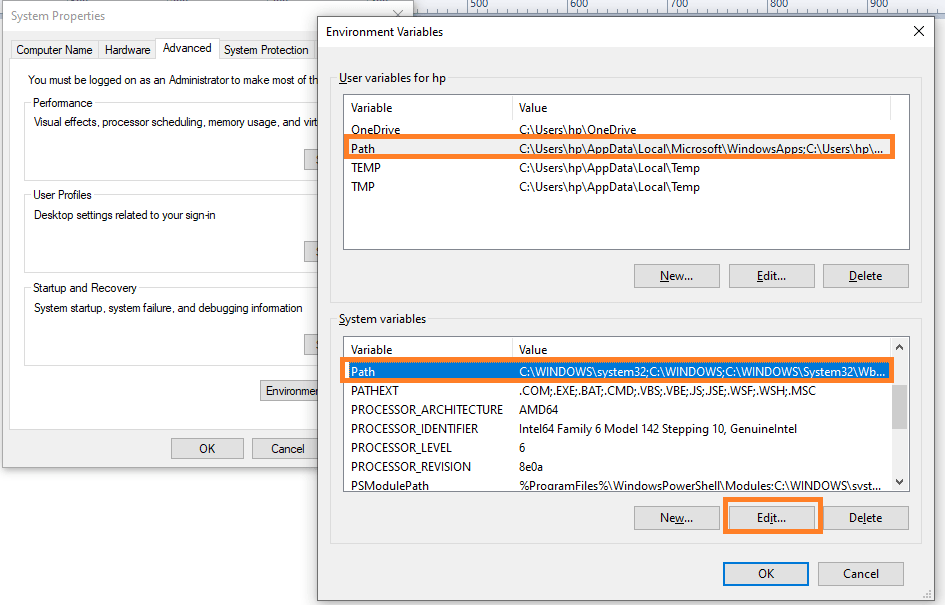
Task: Click the Intel64 Family 6 value cell
Action: [658, 429]
